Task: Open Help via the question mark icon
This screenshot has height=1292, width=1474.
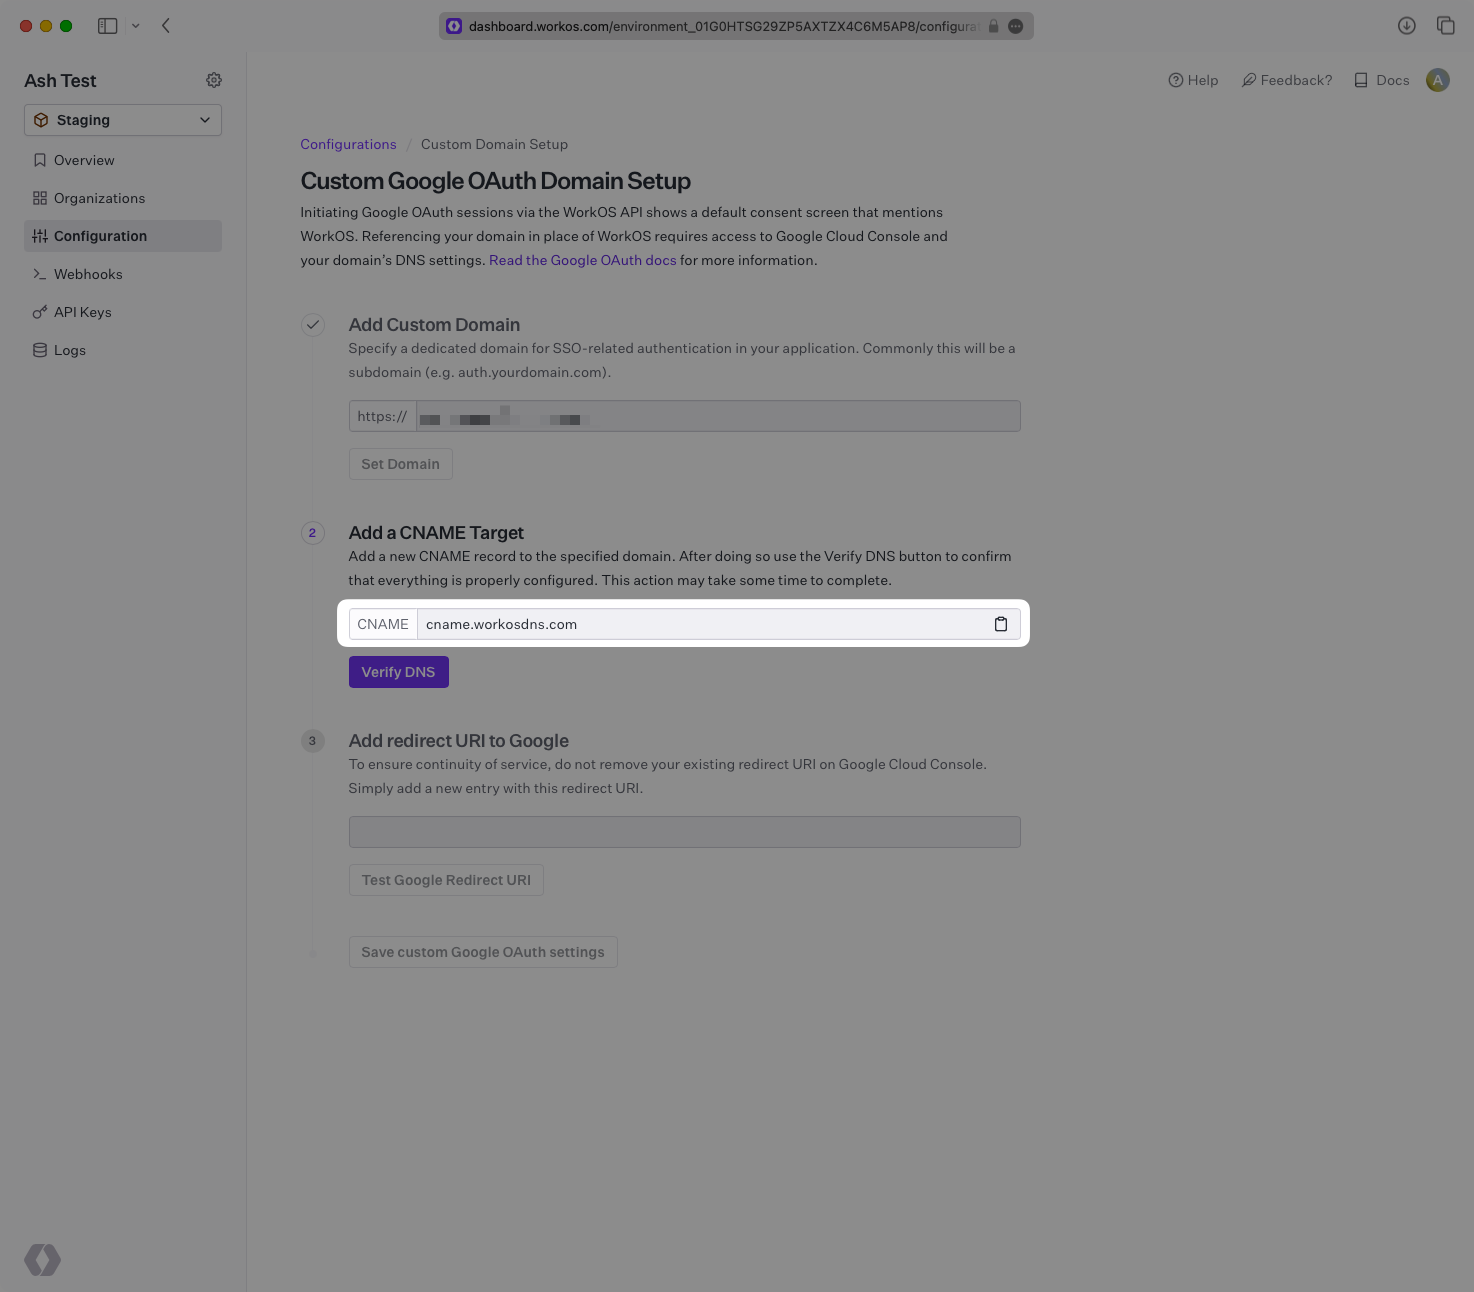Action: pyautogui.click(x=1174, y=80)
